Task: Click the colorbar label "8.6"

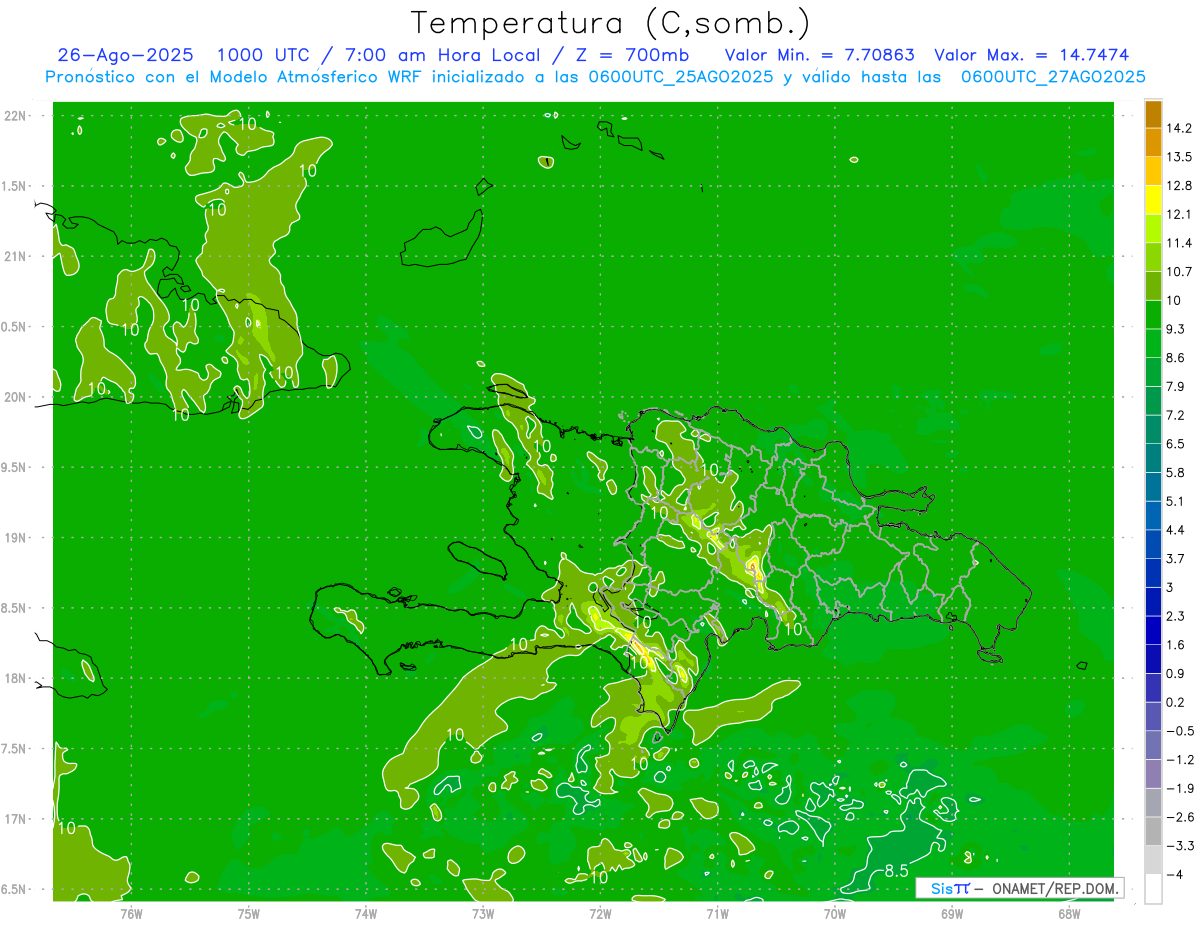Action: click(x=1176, y=358)
